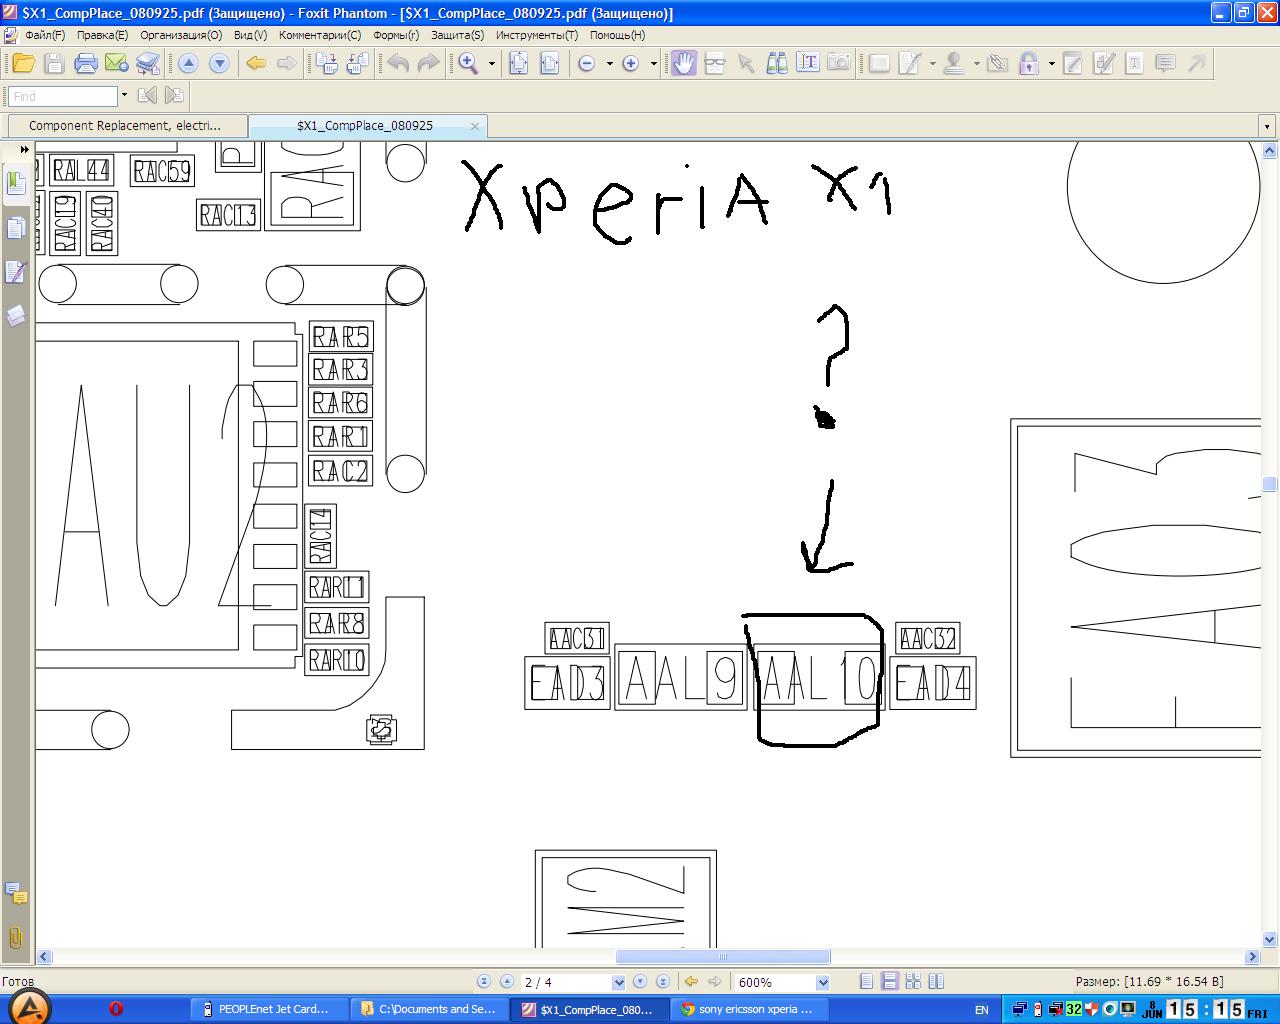Click the yellow Previous View arrow in top toolbar
The image size is (1280, 1024).
pos(256,63)
